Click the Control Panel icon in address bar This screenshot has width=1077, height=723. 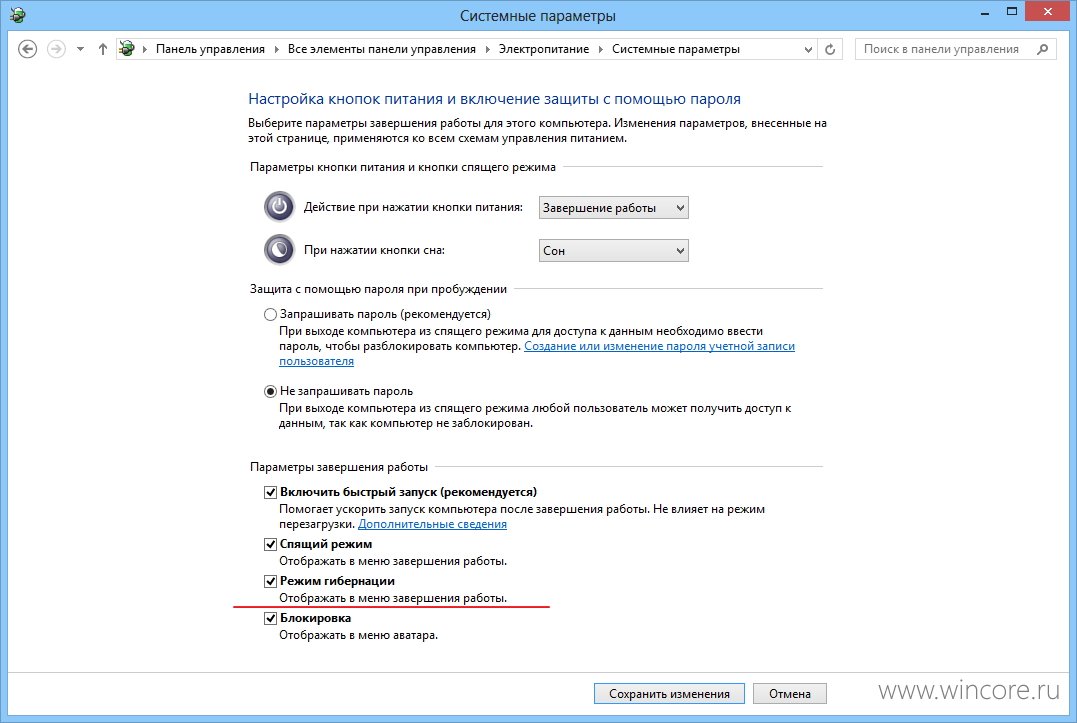point(127,49)
